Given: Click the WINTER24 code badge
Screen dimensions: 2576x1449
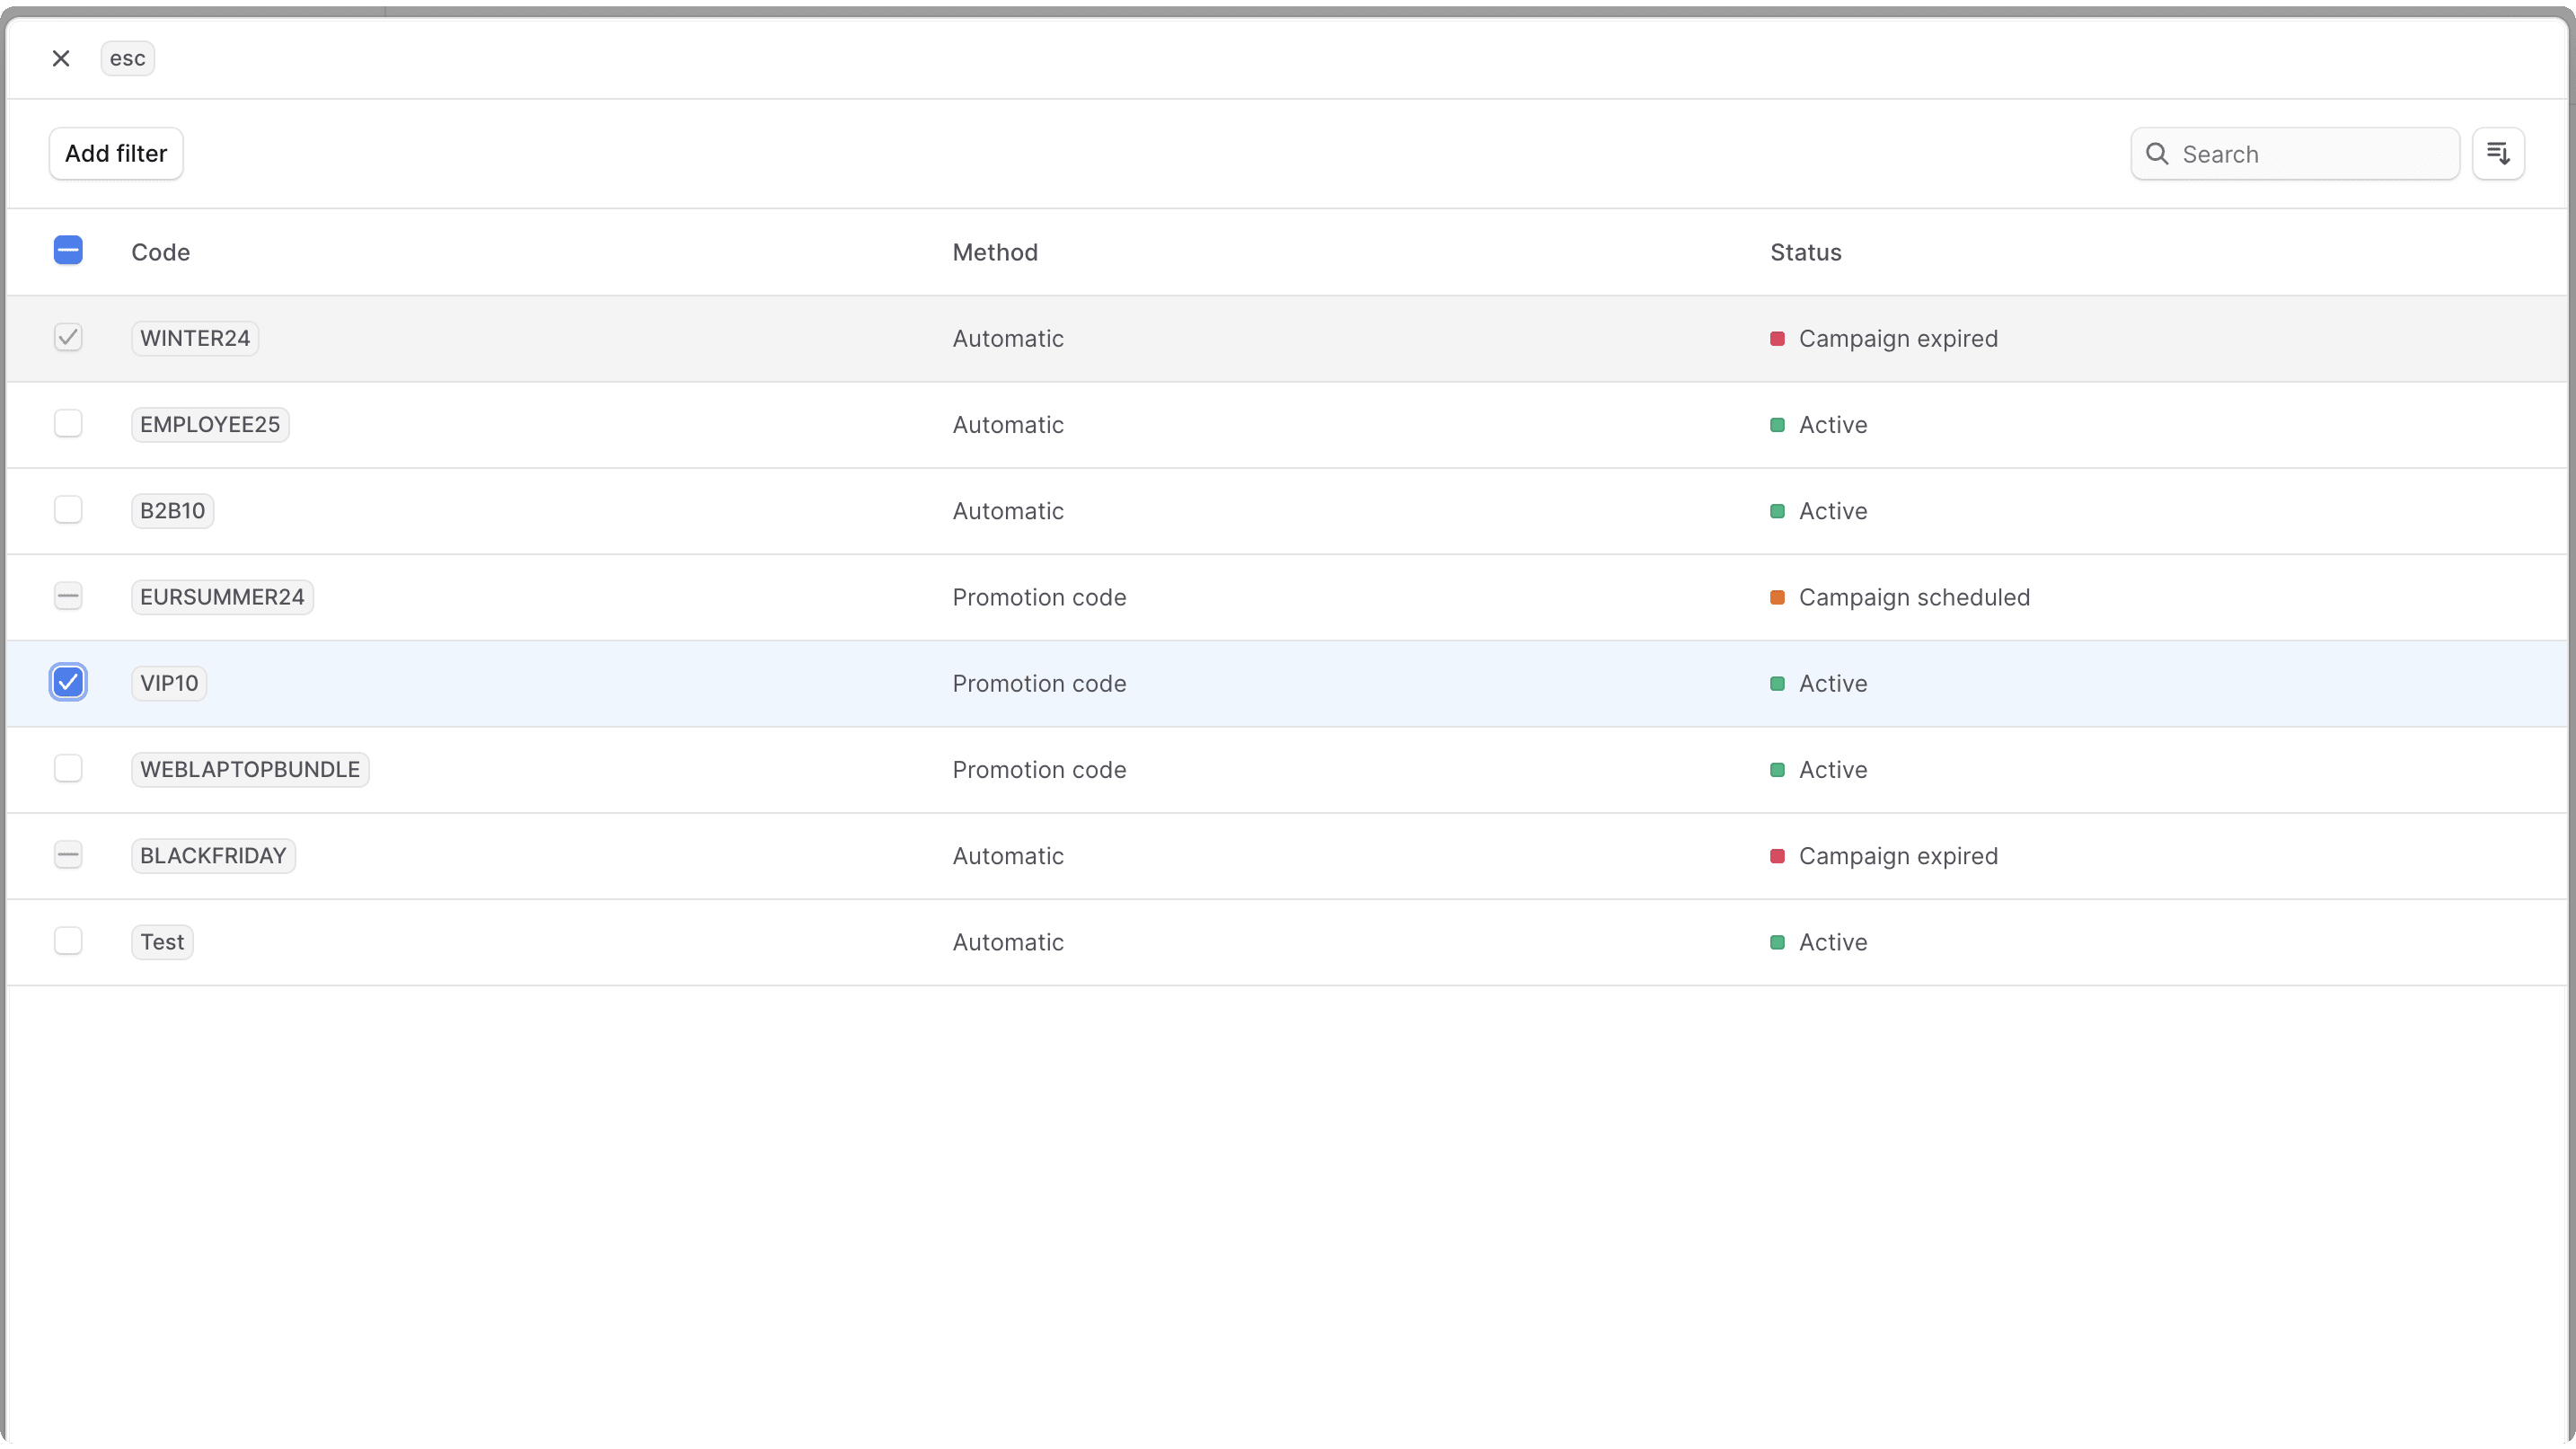Looking at the screenshot, I should point(195,338).
